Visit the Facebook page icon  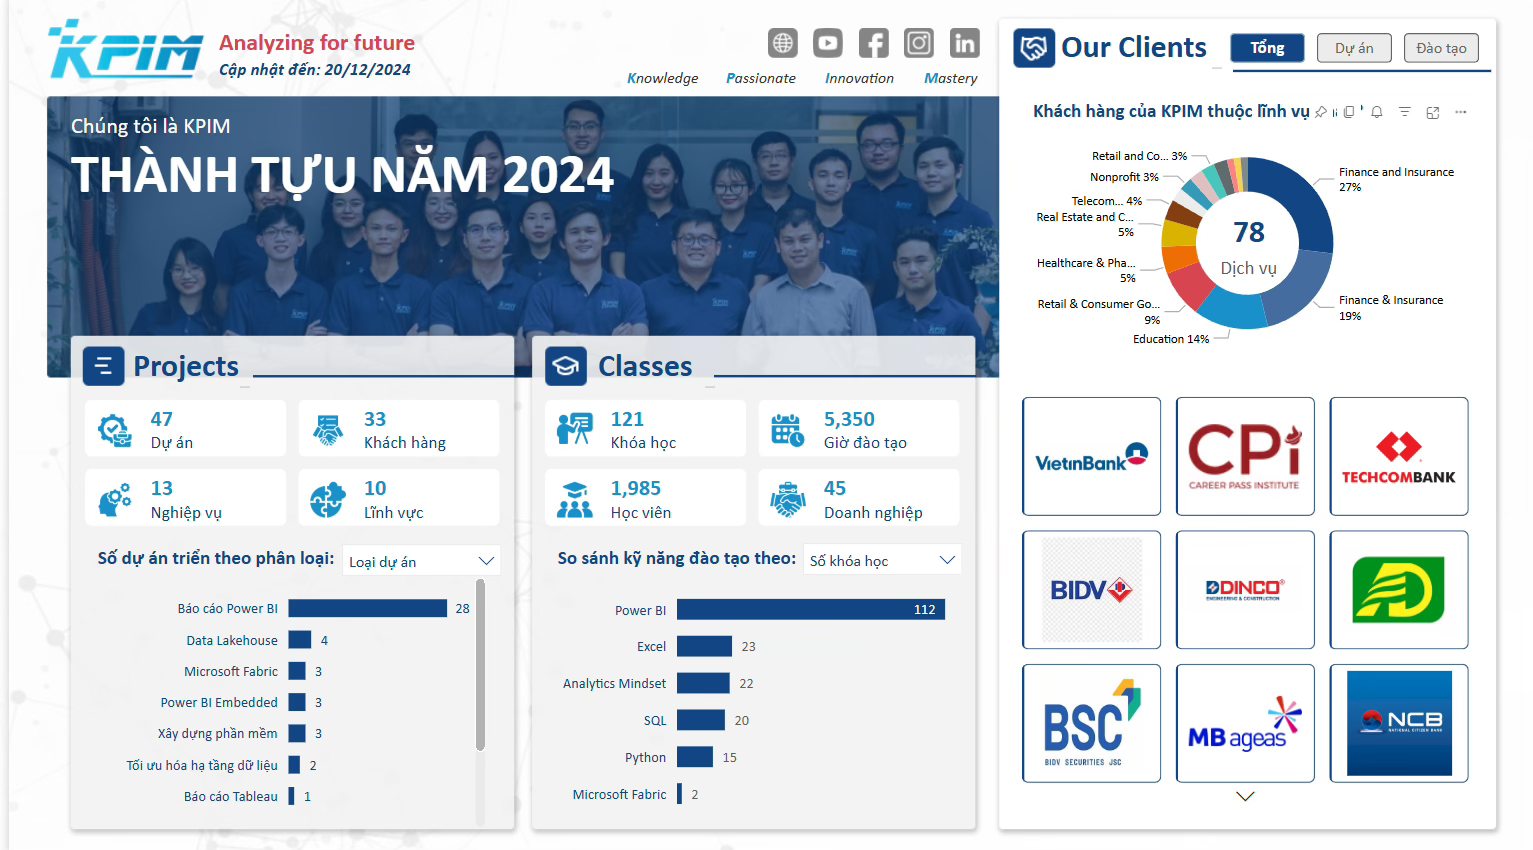point(873,43)
